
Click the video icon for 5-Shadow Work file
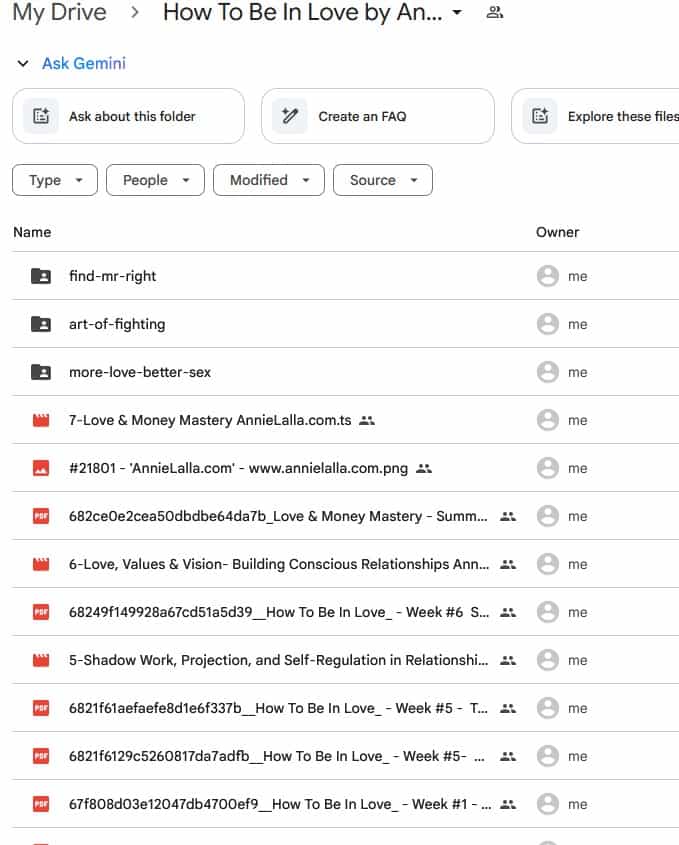41,660
